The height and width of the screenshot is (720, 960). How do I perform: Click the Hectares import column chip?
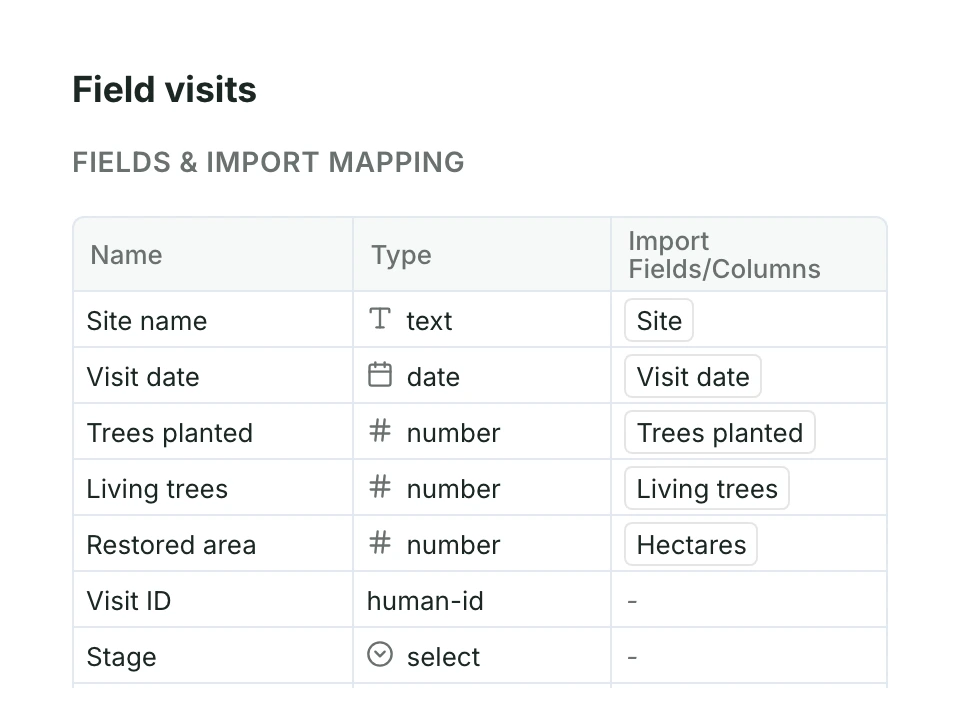pyautogui.click(x=691, y=544)
